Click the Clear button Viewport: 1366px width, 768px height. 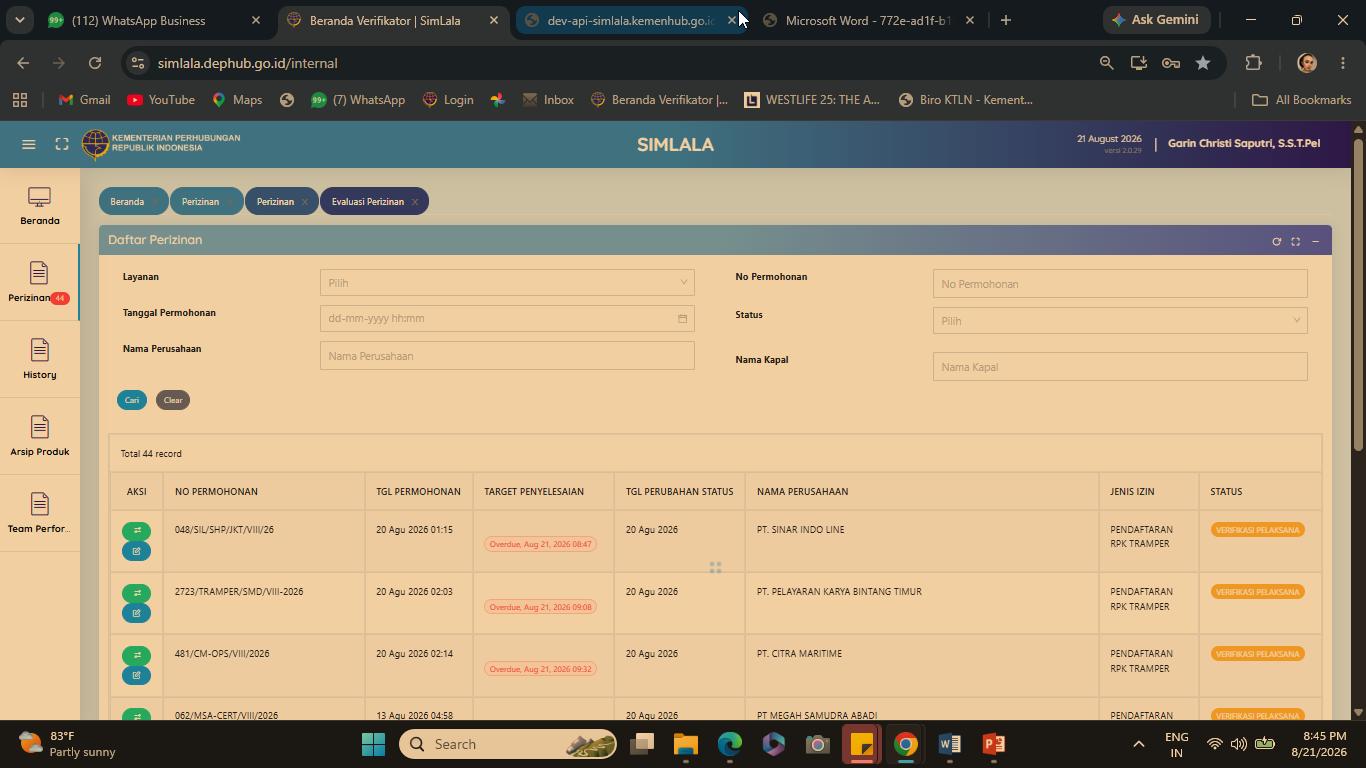(x=173, y=400)
